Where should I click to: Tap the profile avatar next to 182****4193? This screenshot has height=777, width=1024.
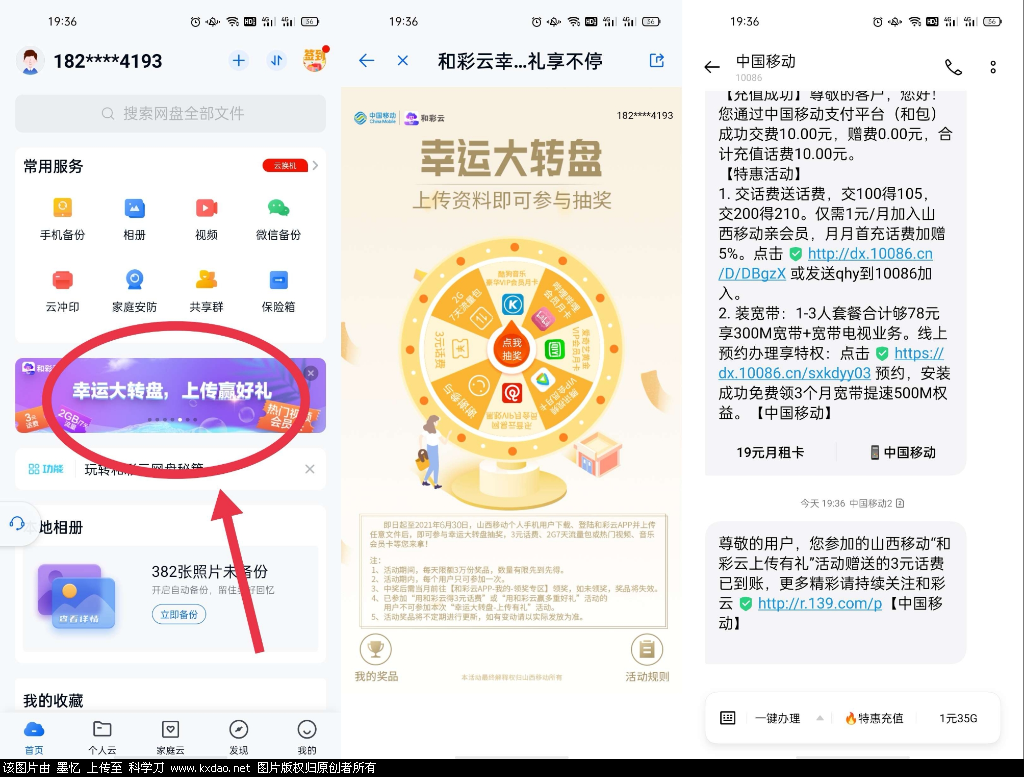pyautogui.click(x=29, y=61)
